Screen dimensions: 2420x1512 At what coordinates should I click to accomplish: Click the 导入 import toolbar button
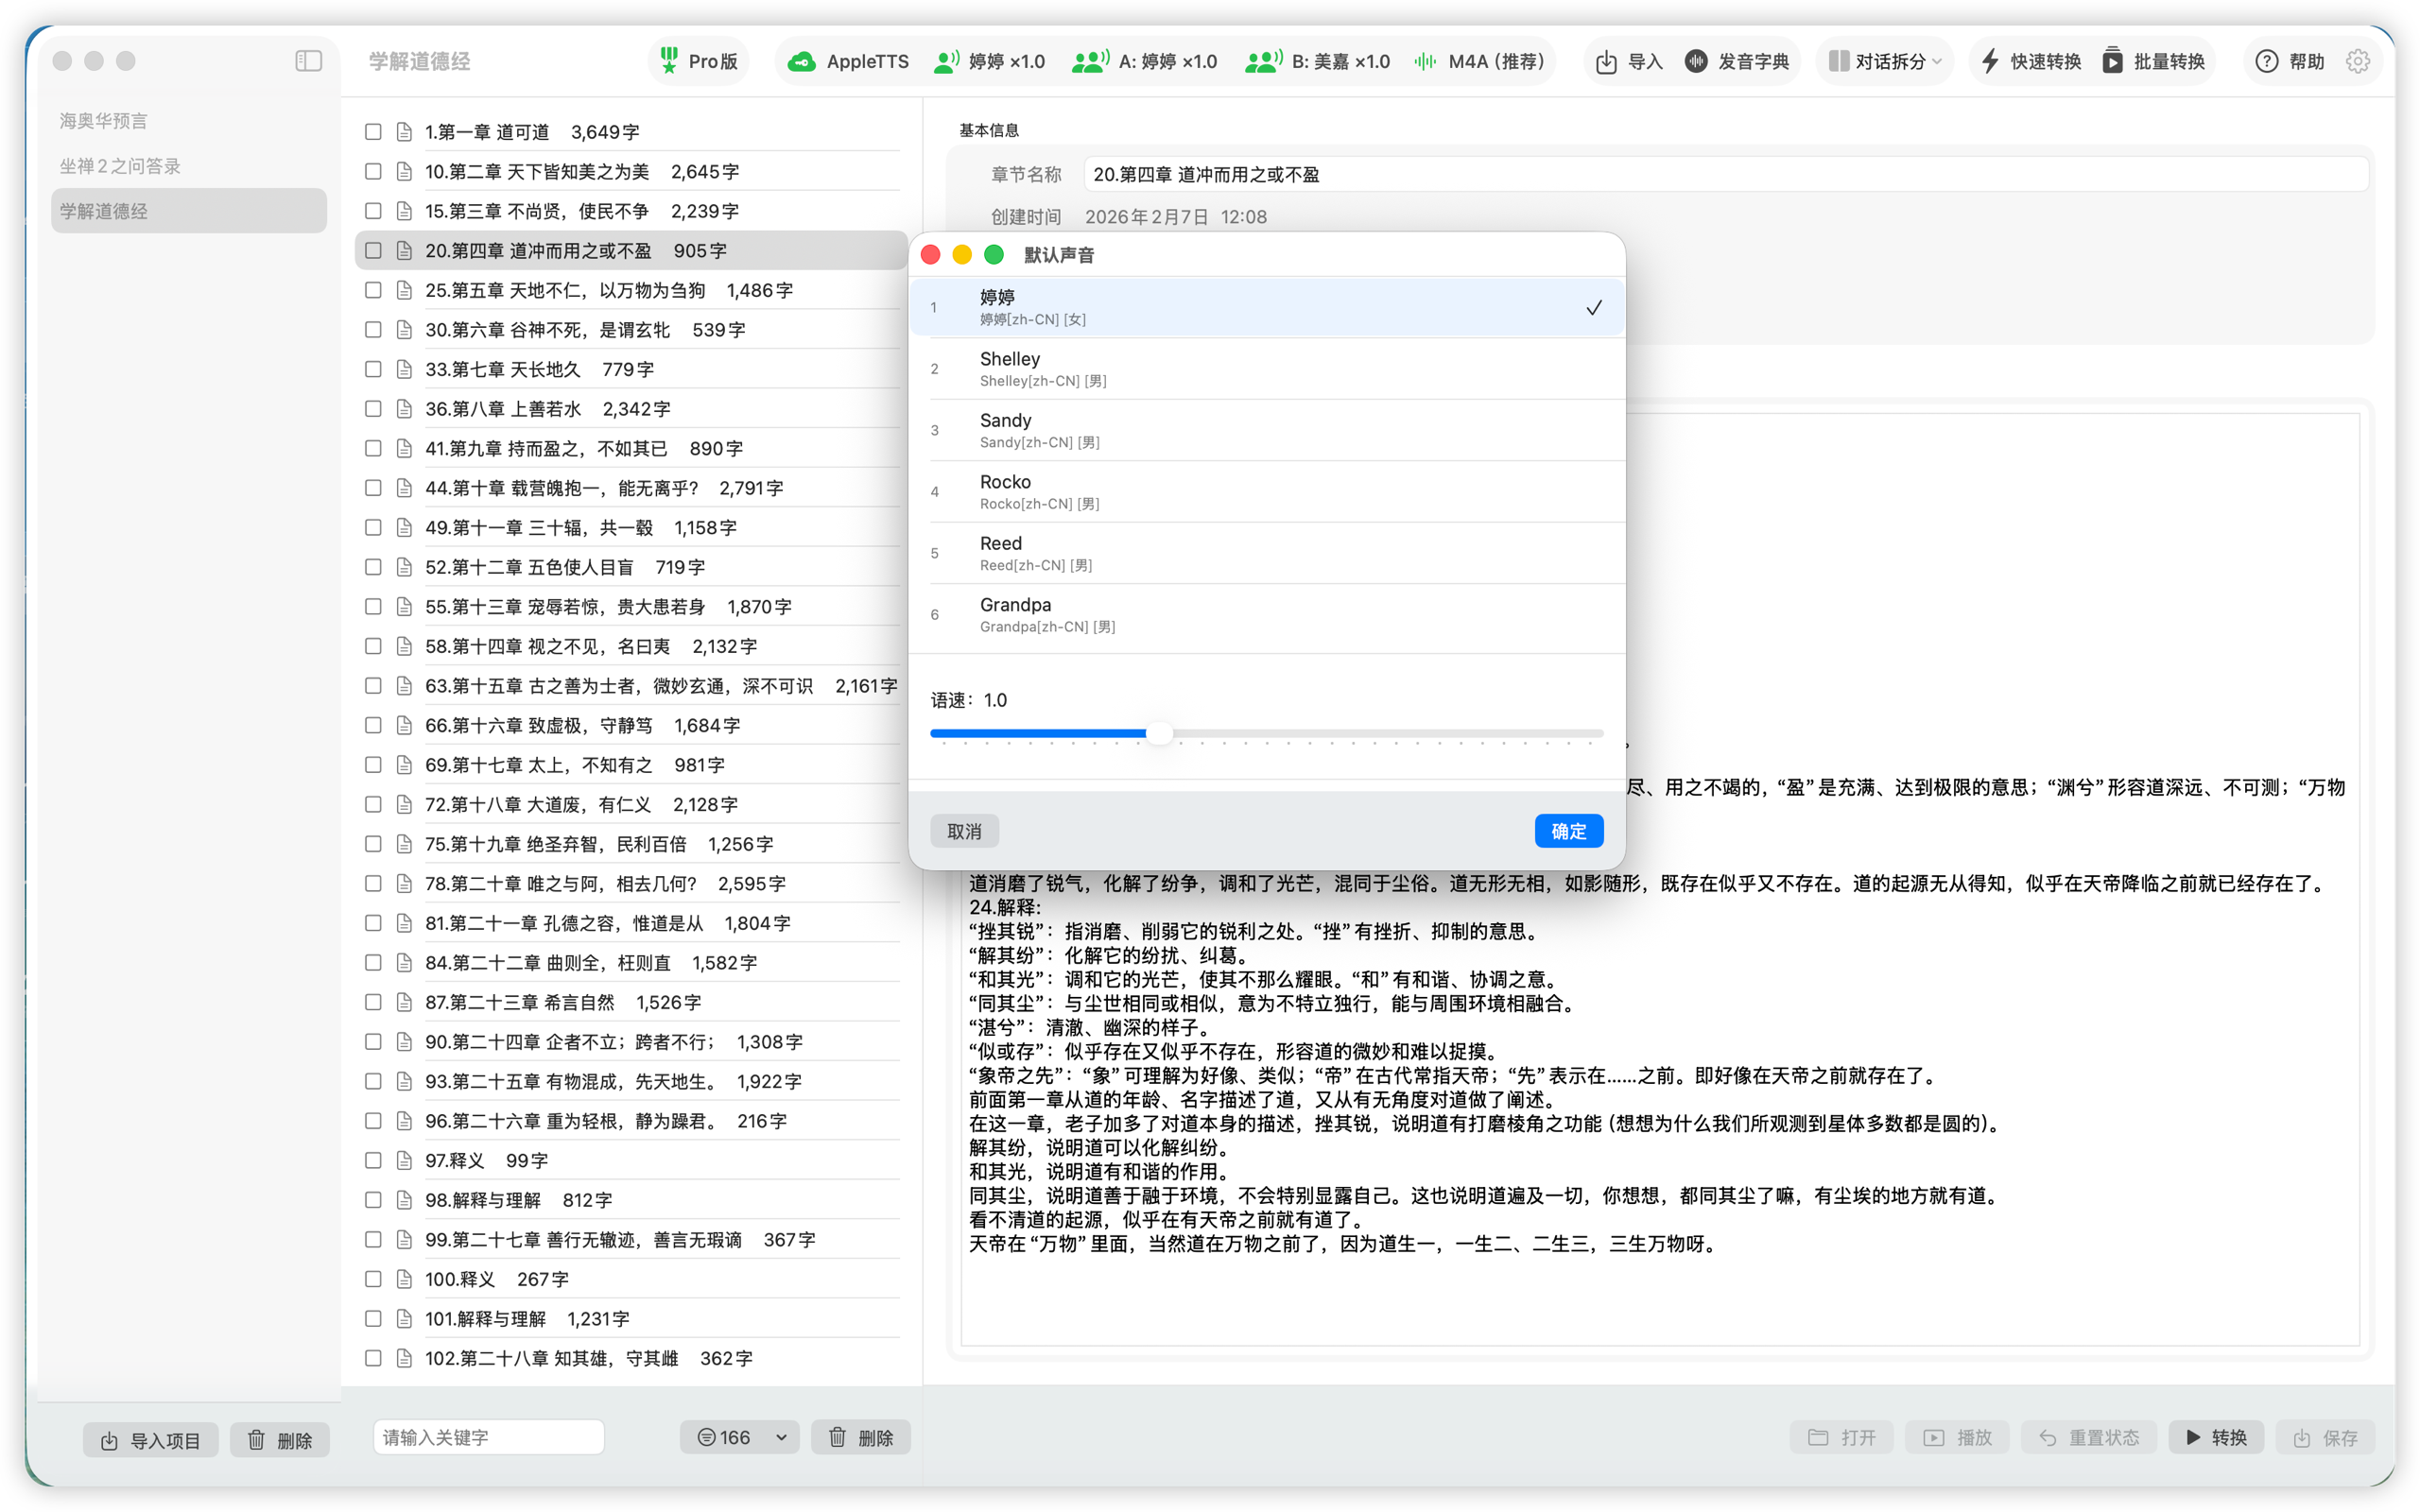[1628, 61]
